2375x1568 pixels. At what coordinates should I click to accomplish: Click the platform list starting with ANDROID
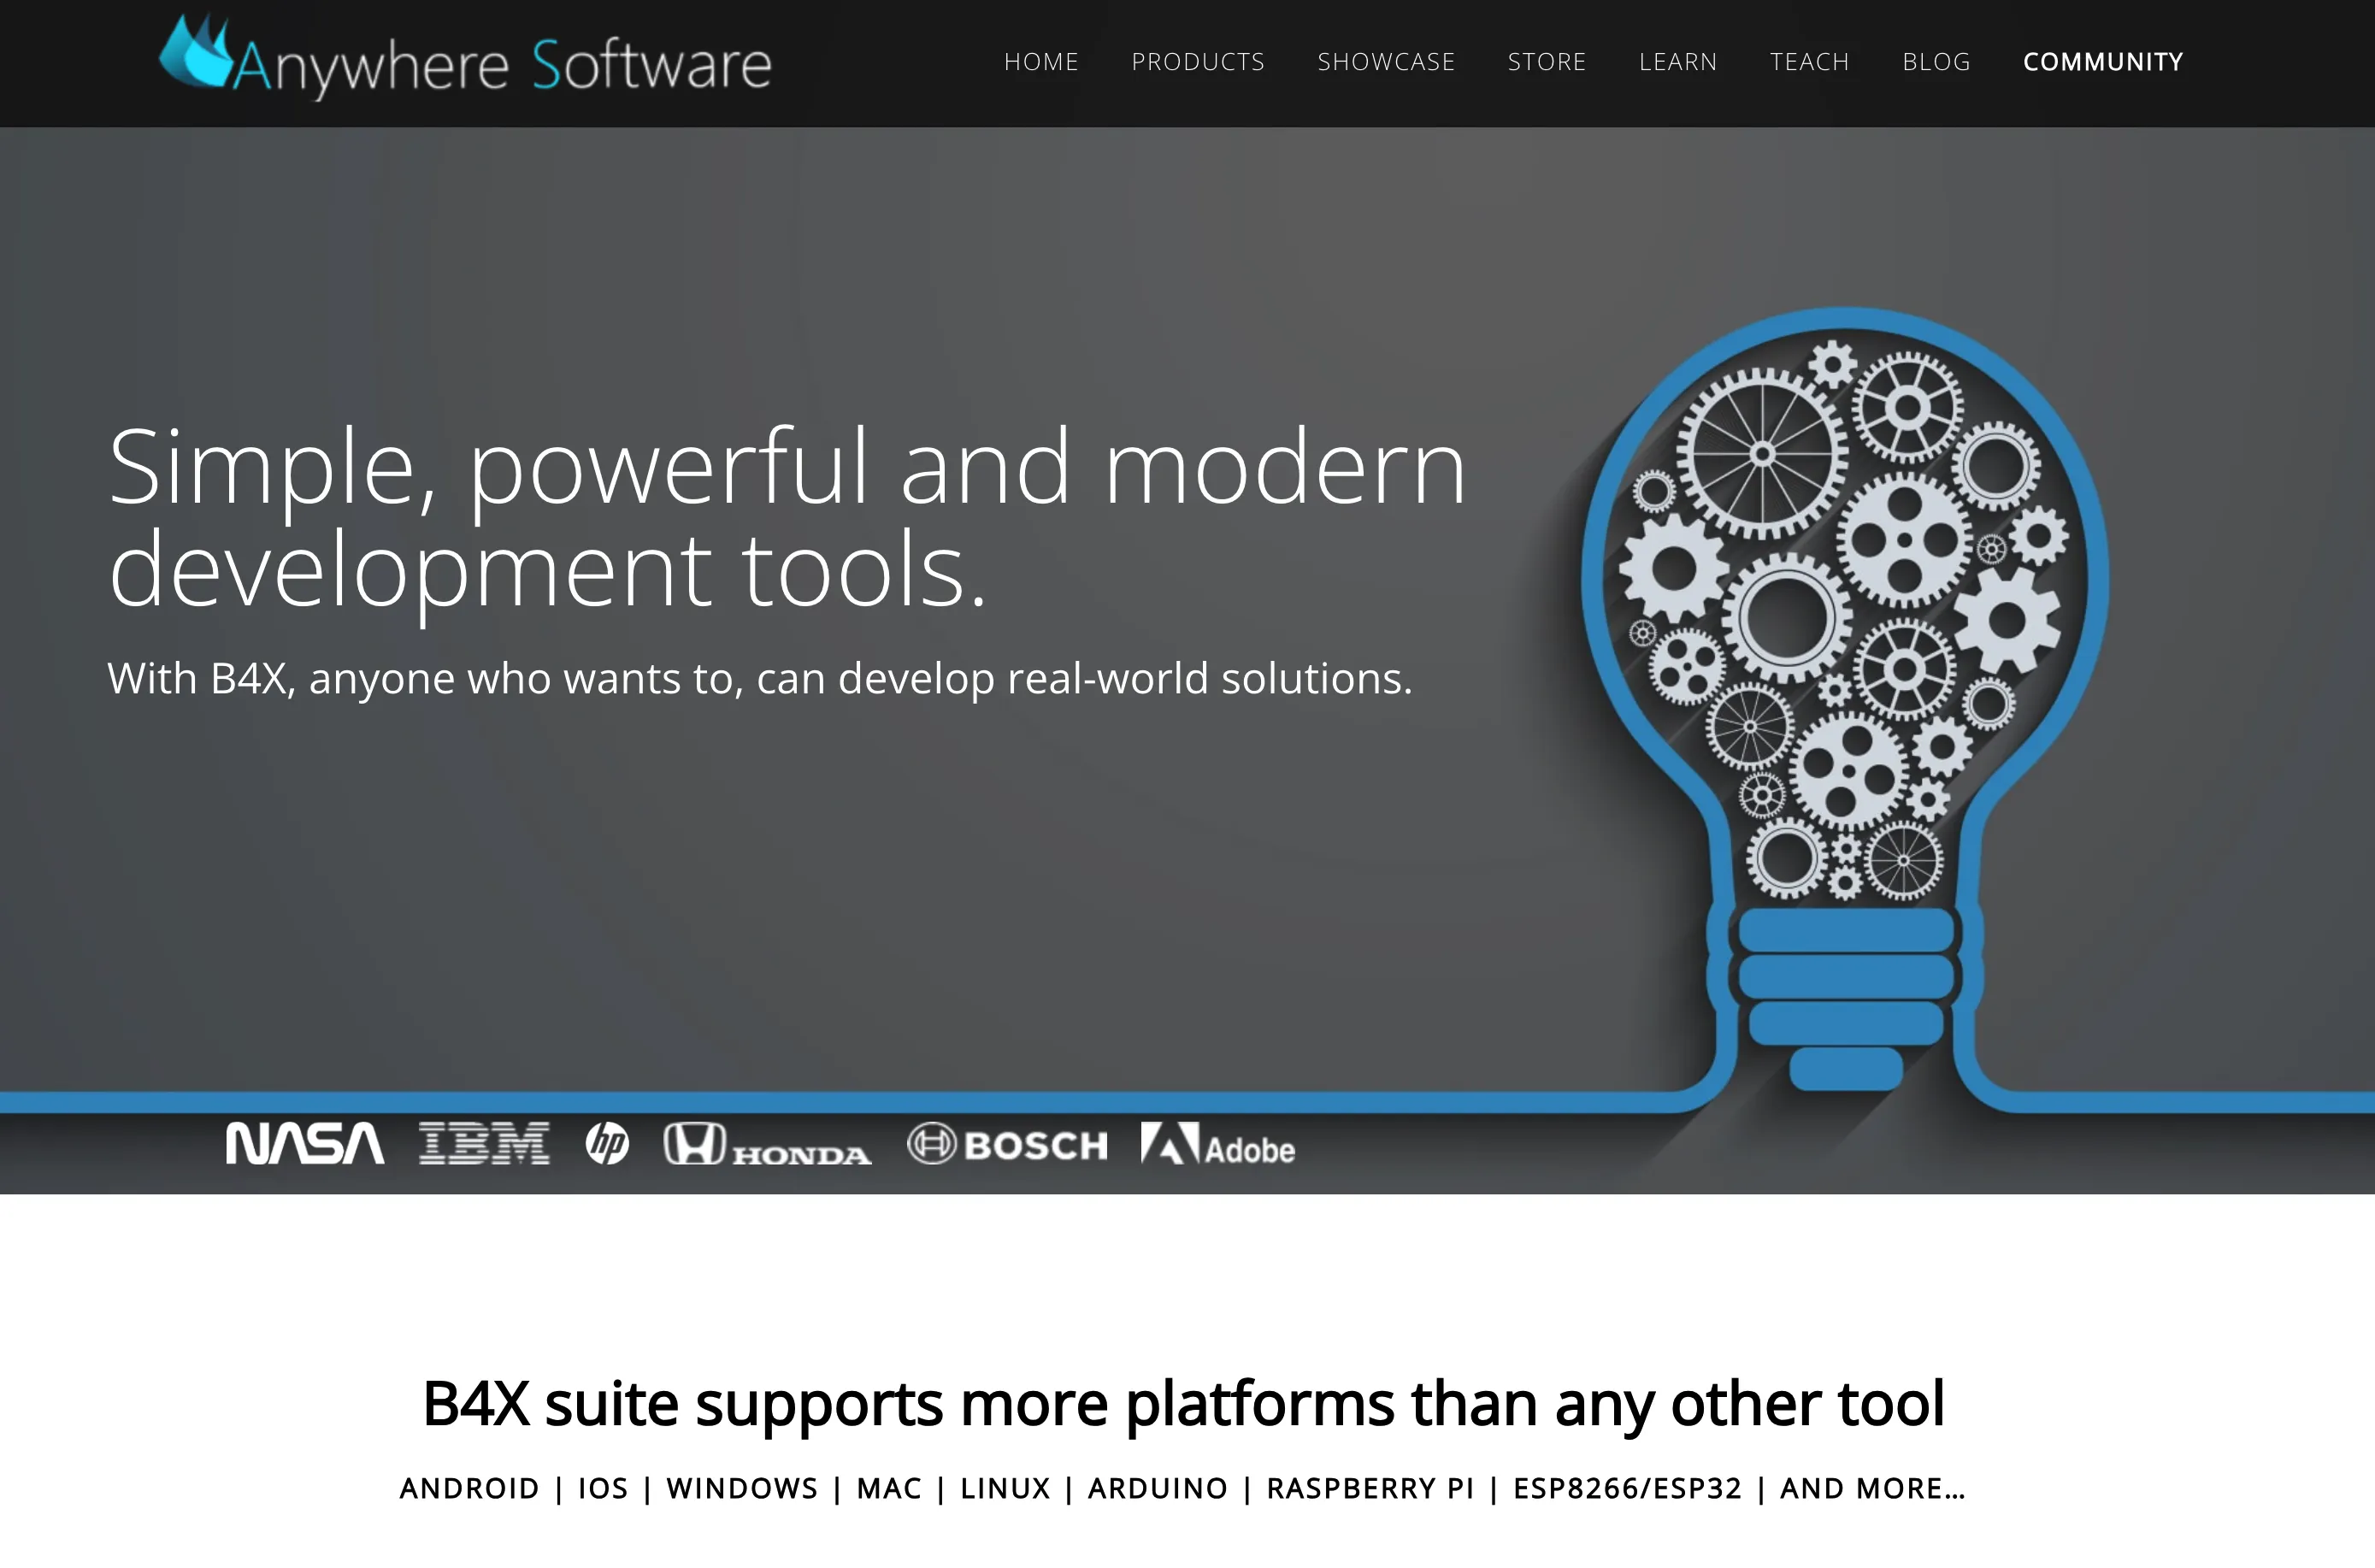pos(1183,1488)
